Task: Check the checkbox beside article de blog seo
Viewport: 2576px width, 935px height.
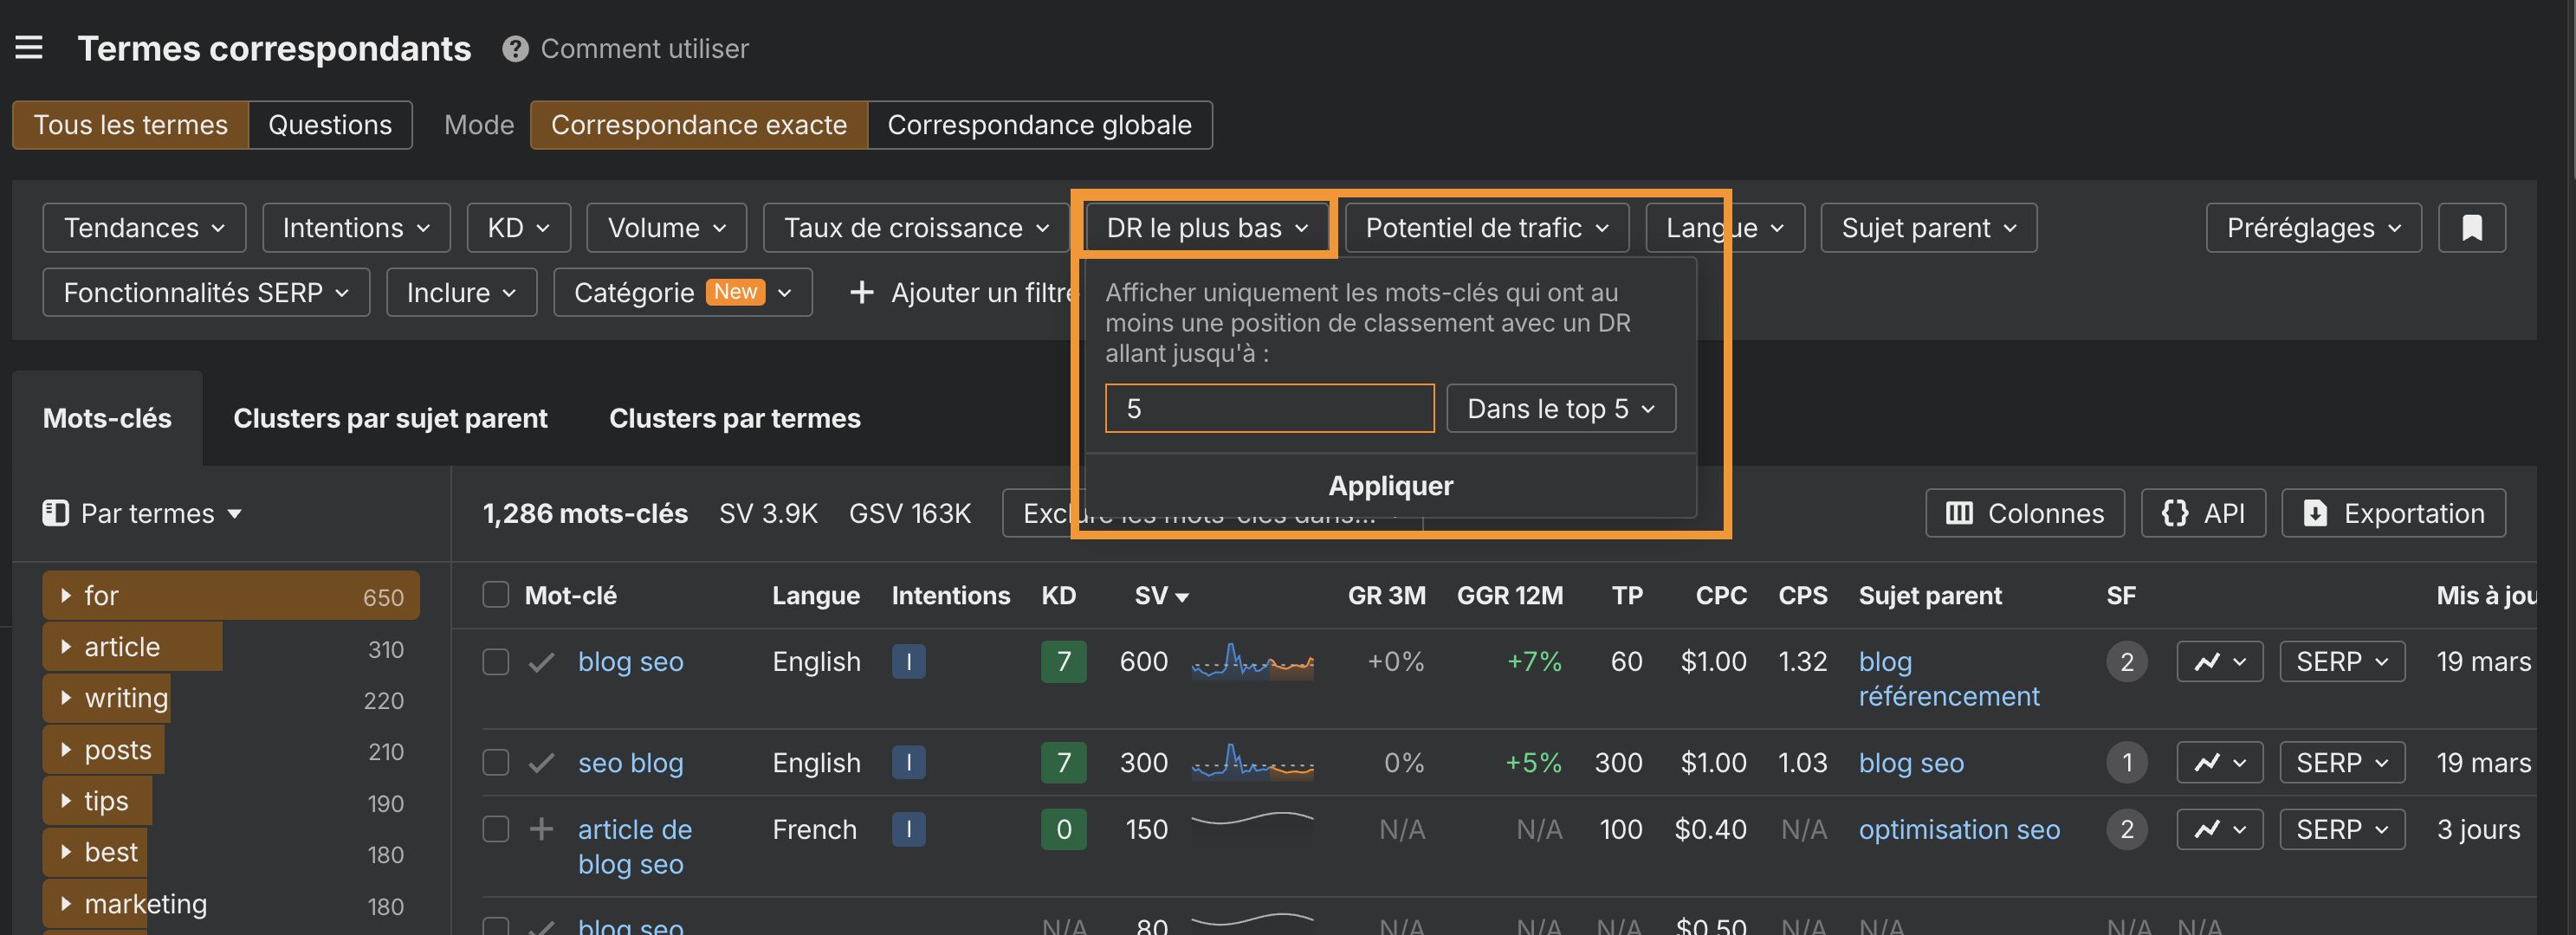Action: pos(495,829)
